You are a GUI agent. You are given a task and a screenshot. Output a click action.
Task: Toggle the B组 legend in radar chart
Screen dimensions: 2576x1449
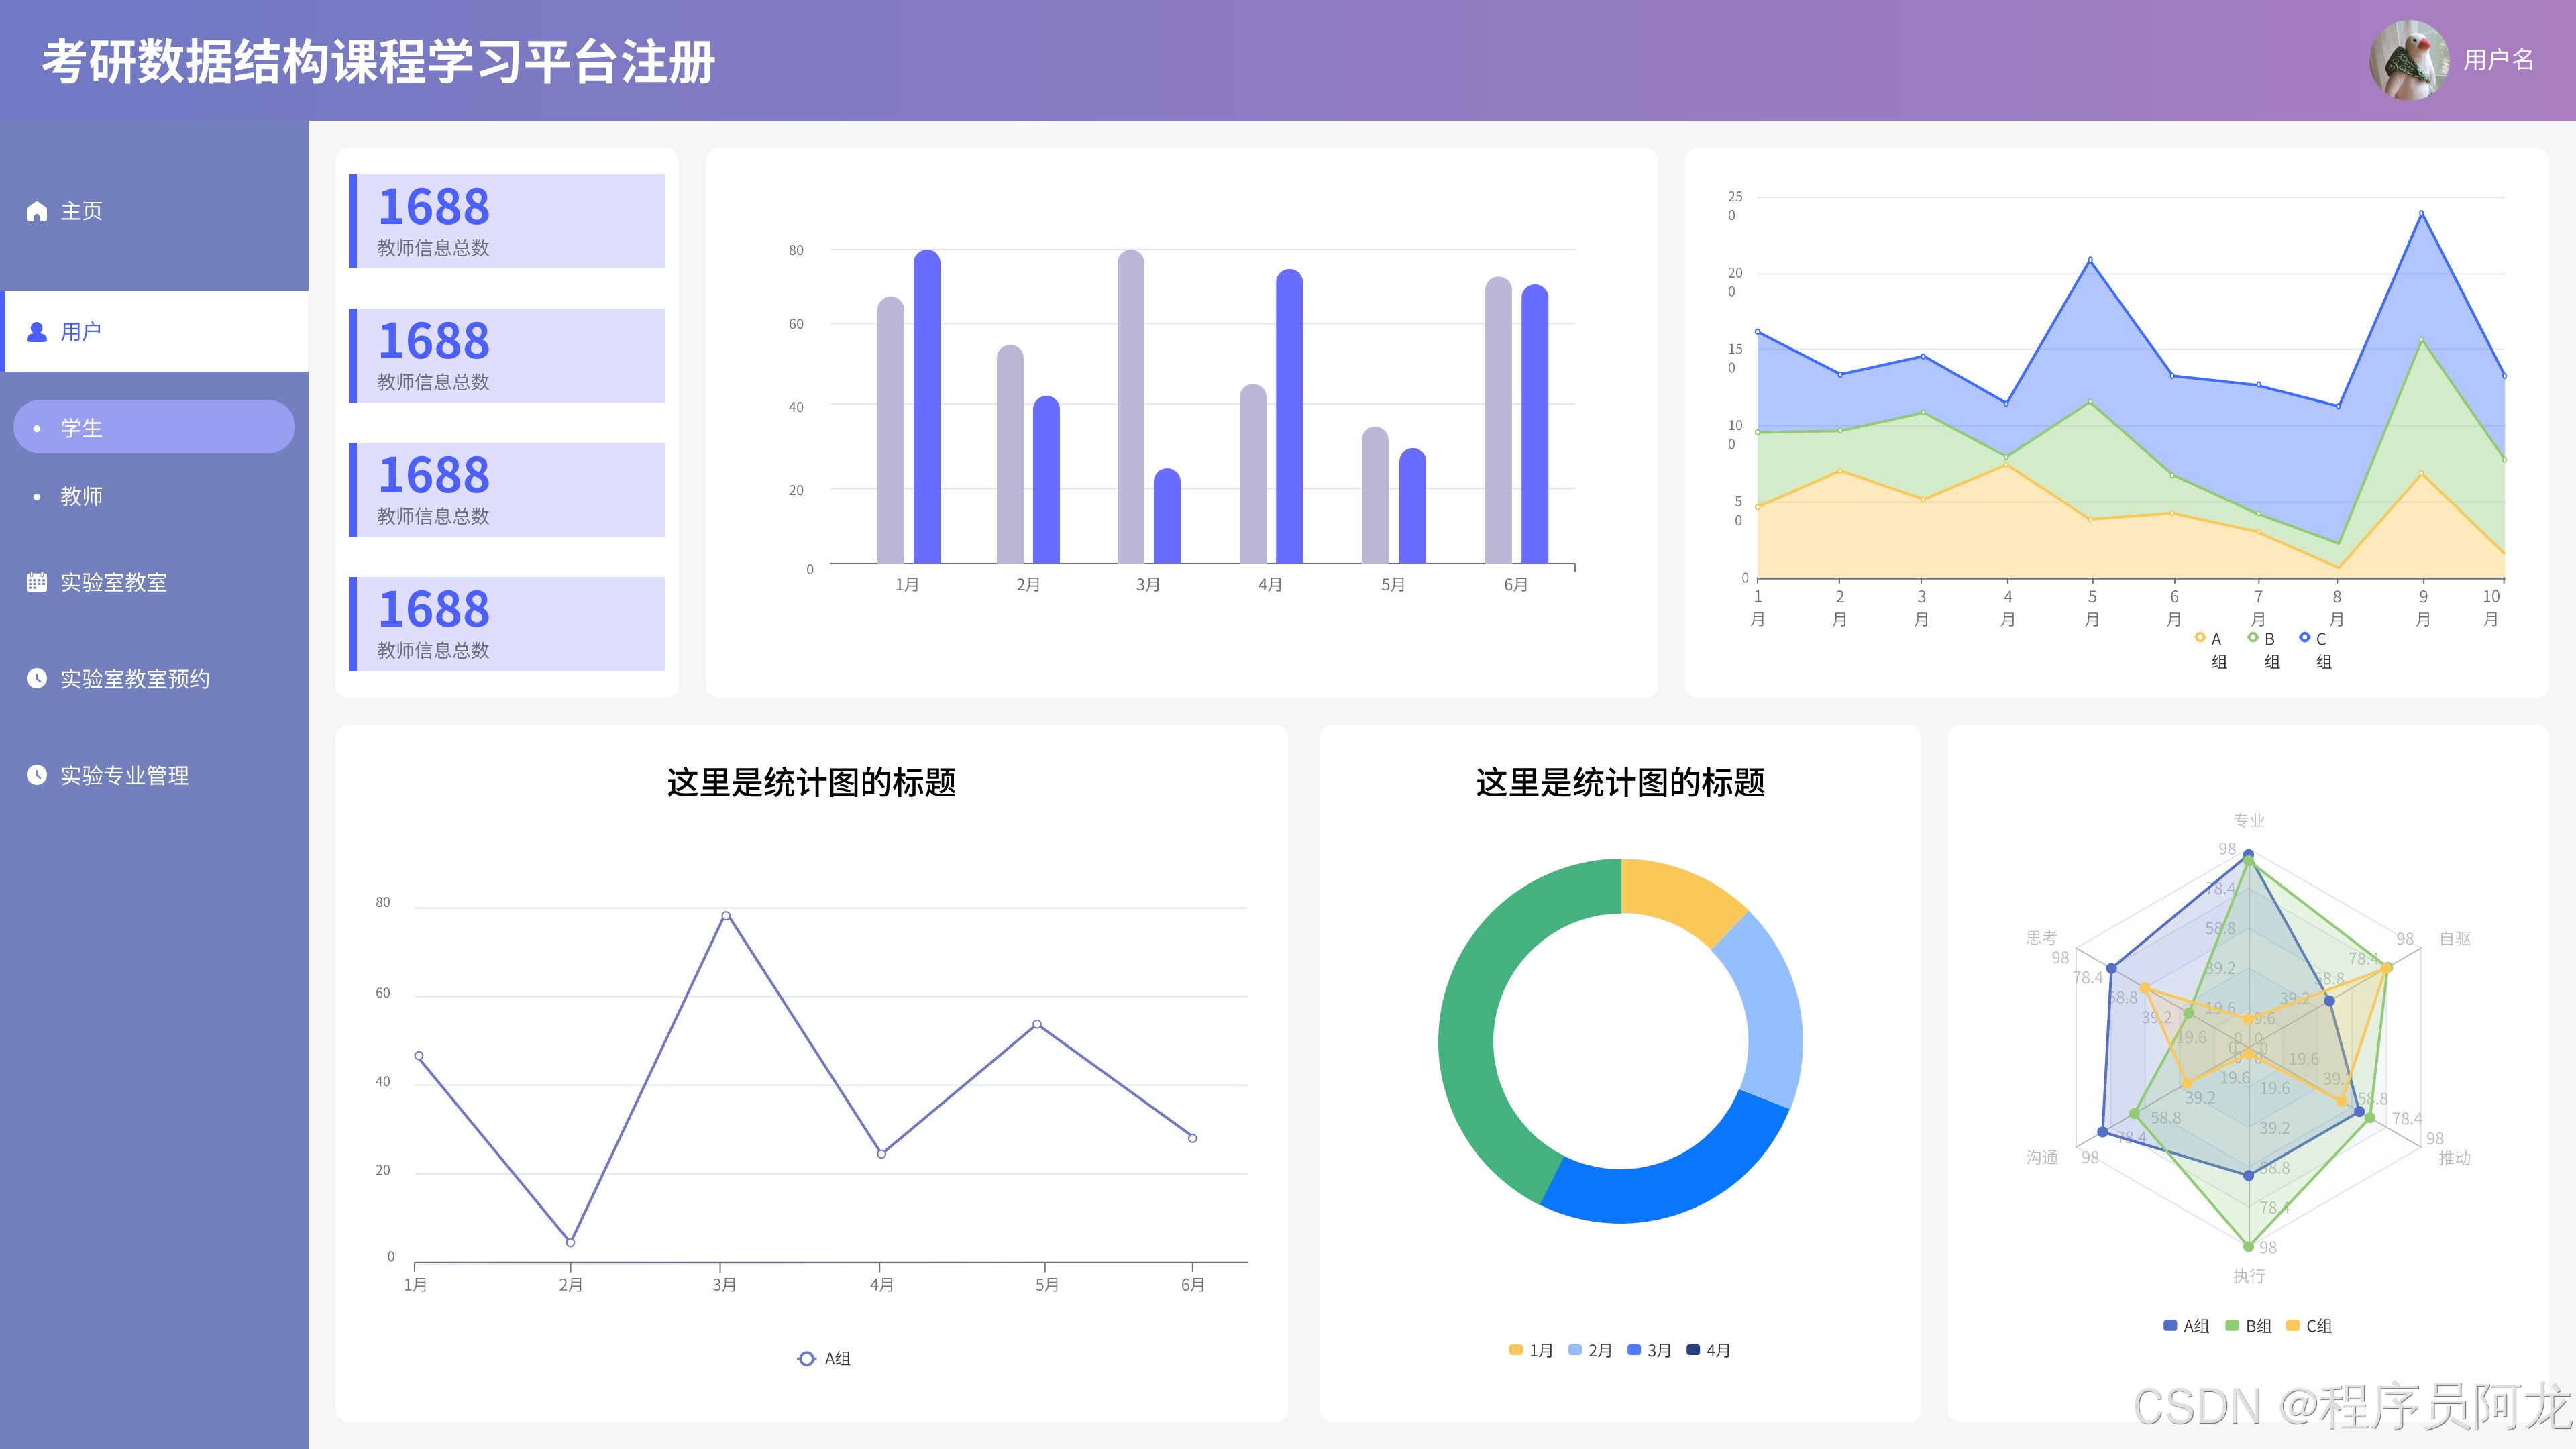(2249, 1326)
